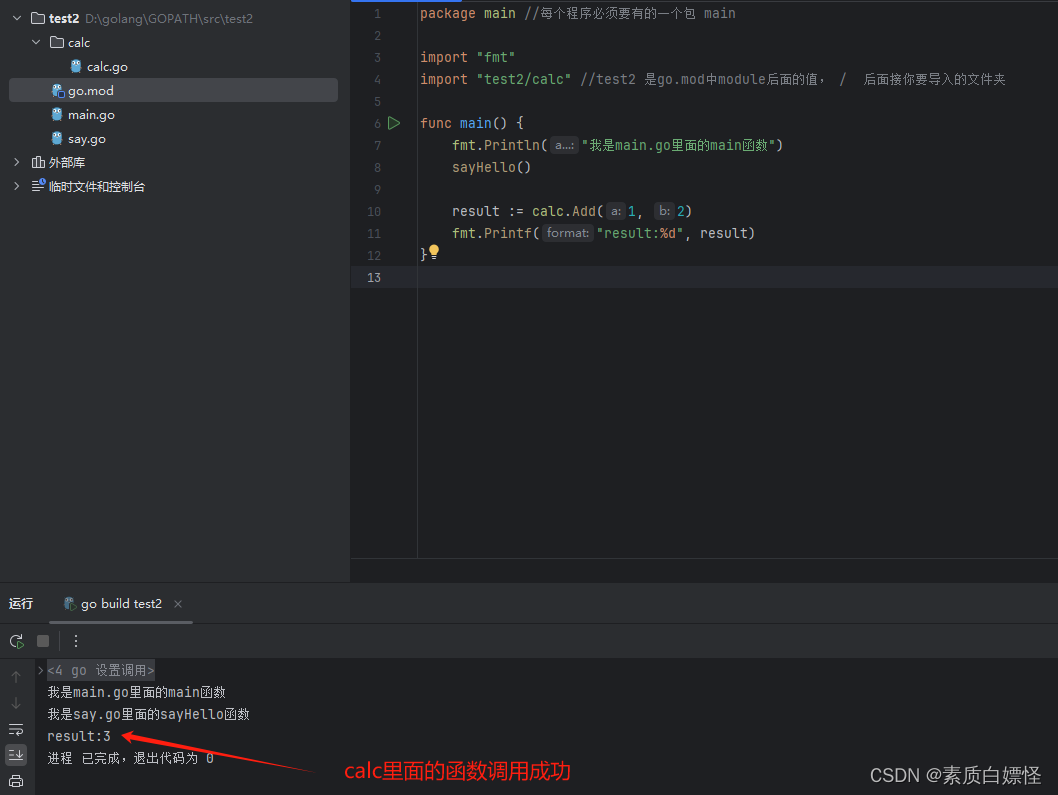The width and height of the screenshot is (1058, 795).
Task: Close the 'go build test2' run tab
Action: tap(178, 604)
